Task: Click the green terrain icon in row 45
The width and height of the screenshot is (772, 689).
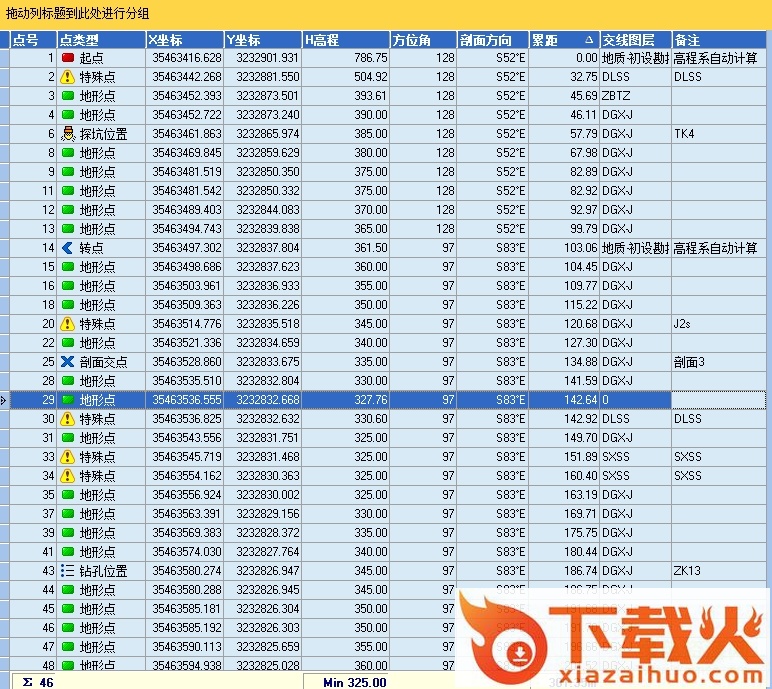Action: pos(68,609)
